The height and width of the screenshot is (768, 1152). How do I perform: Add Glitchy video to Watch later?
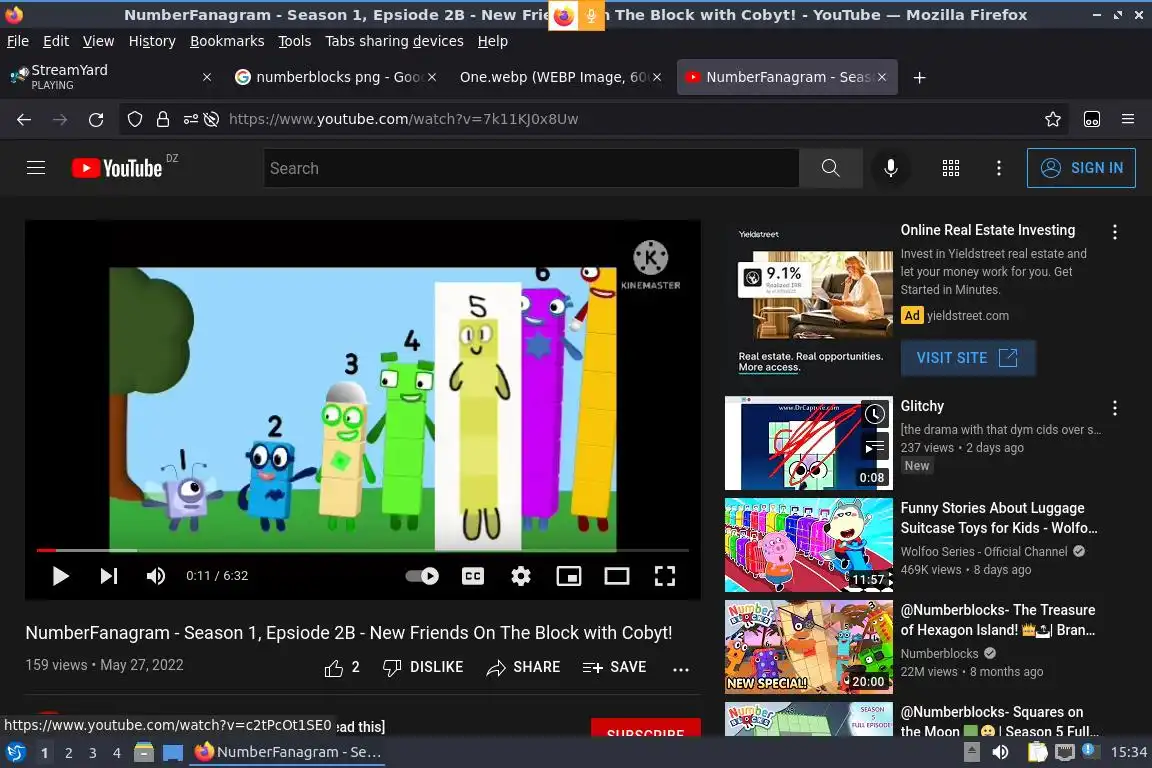pyautogui.click(x=874, y=414)
